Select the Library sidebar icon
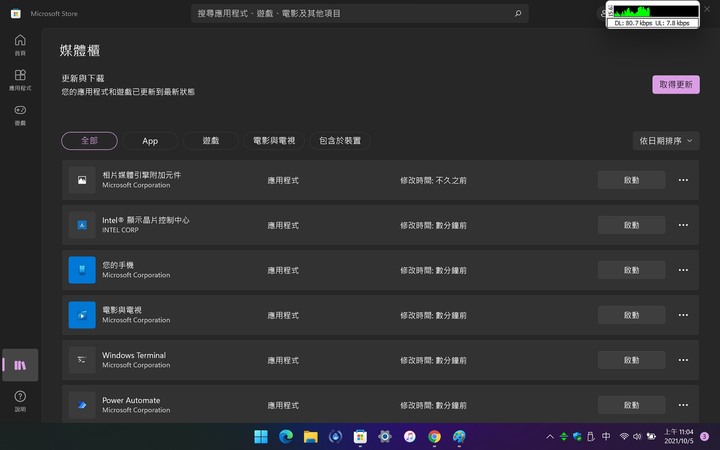Viewport: 720px width, 450px height. [x=20, y=365]
